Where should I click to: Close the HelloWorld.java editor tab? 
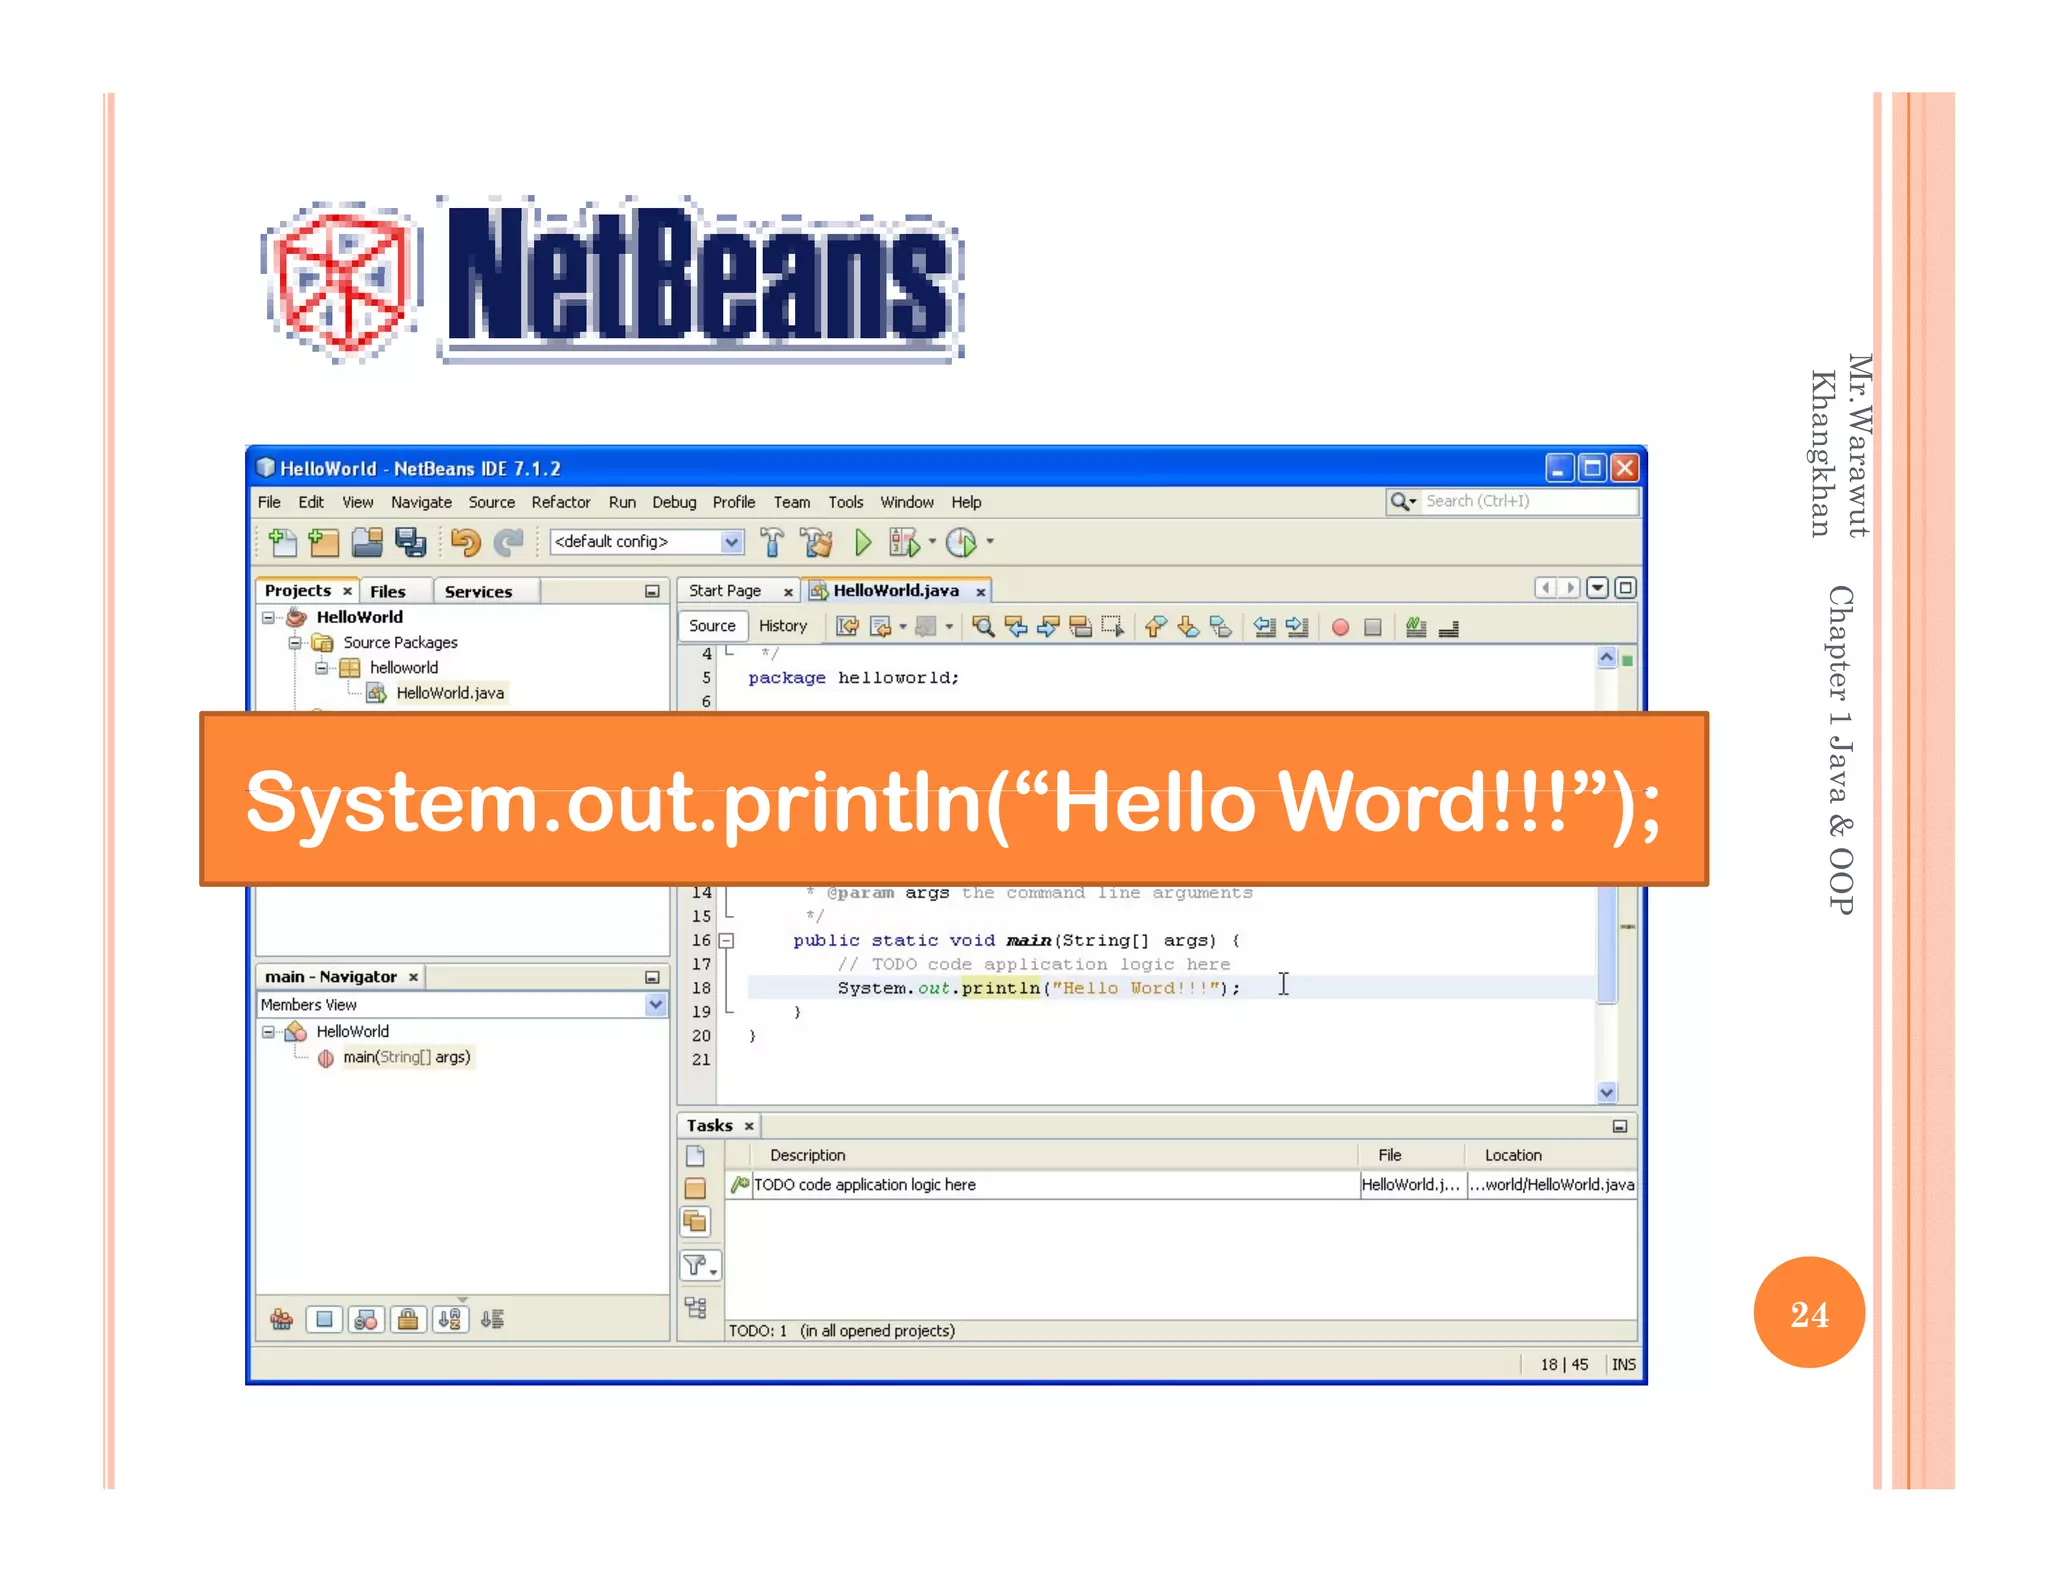coord(981,592)
